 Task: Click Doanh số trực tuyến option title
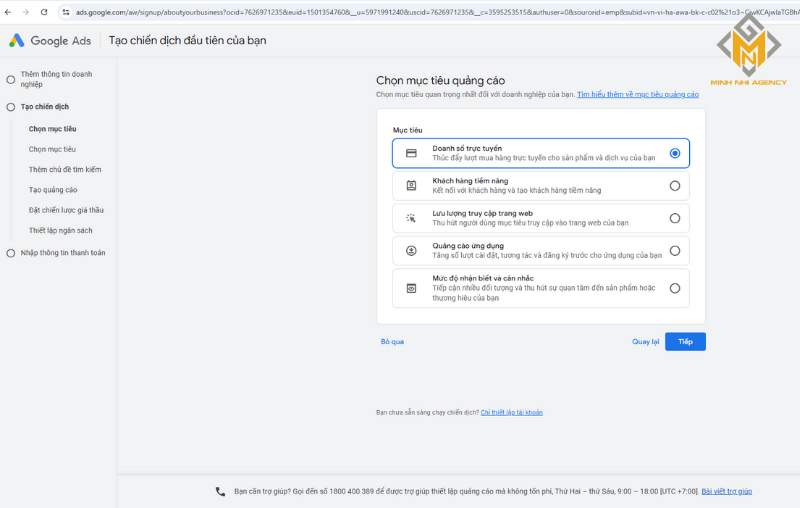(467, 148)
